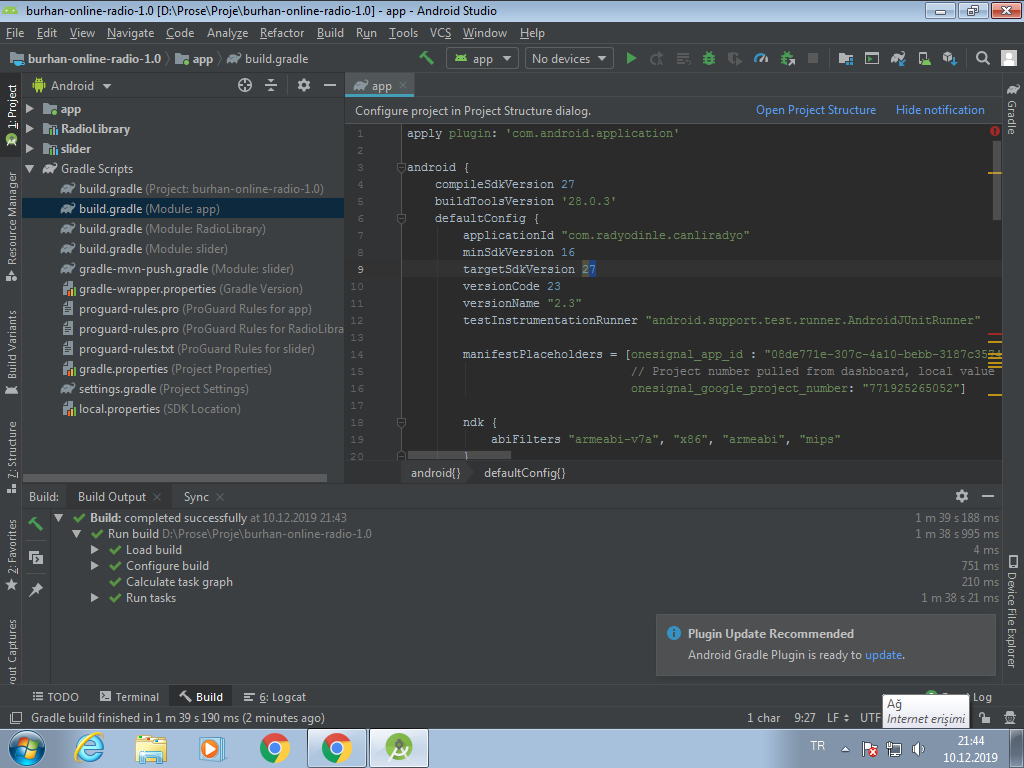Open Project panel settings gear icon
This screenshot has height=768, width=1024.
pos(304,85)
